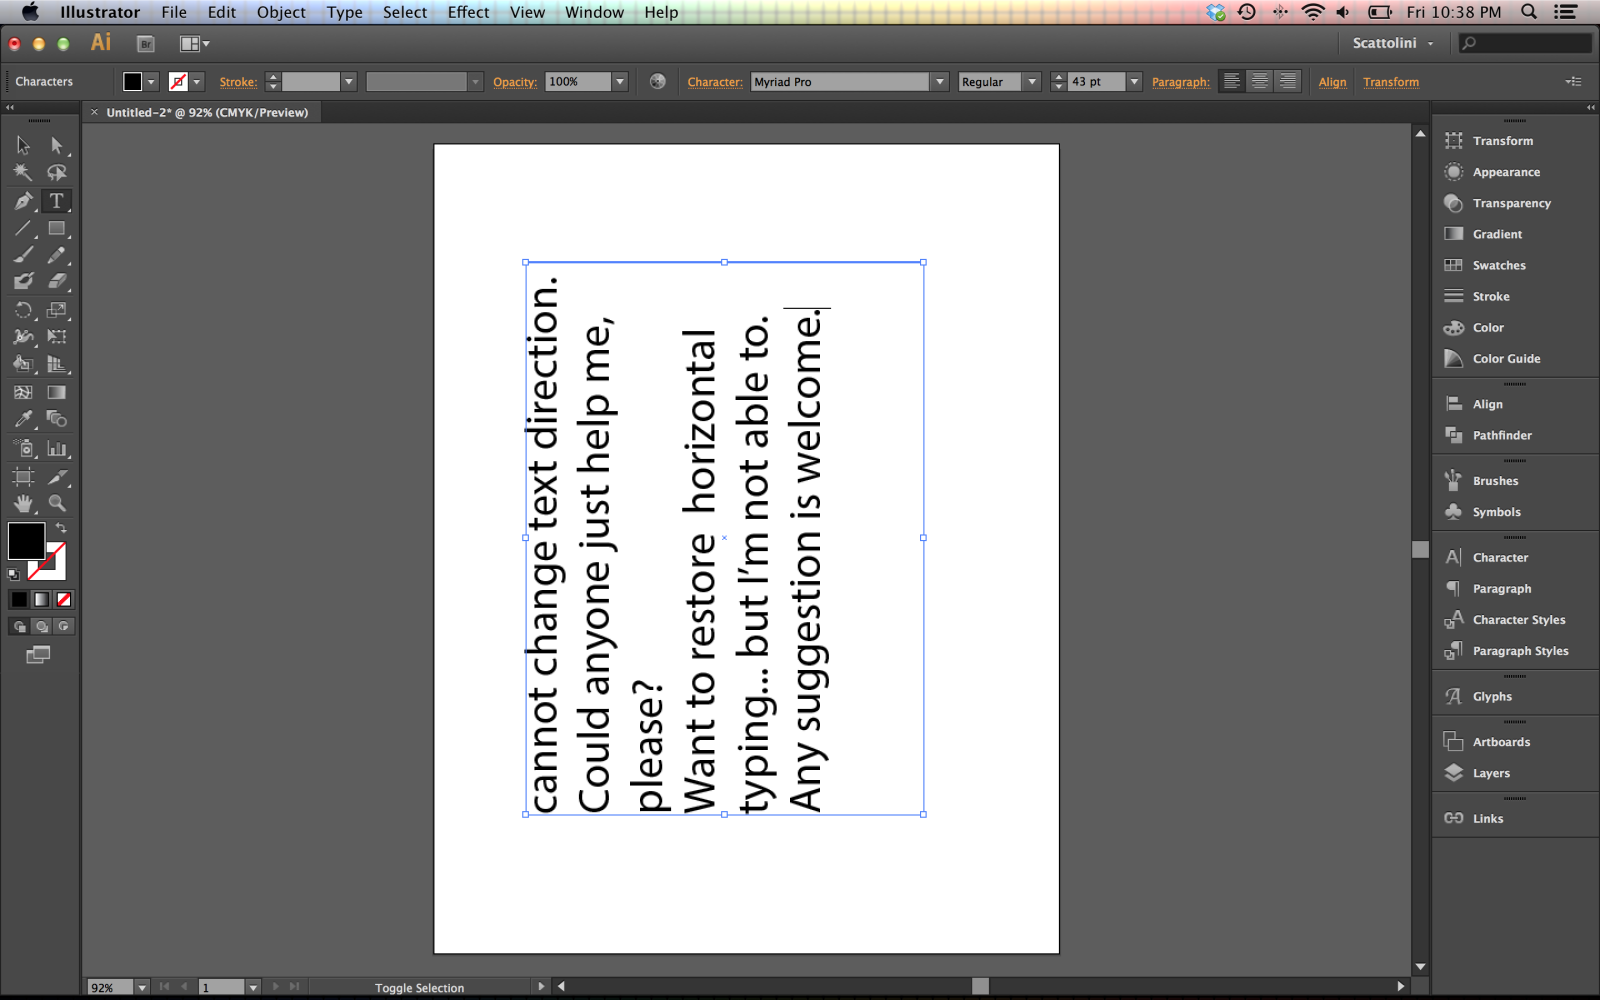1600x1000 pixels.
Task: Close the Untitled-2 document tab
Action: [95, 112]
